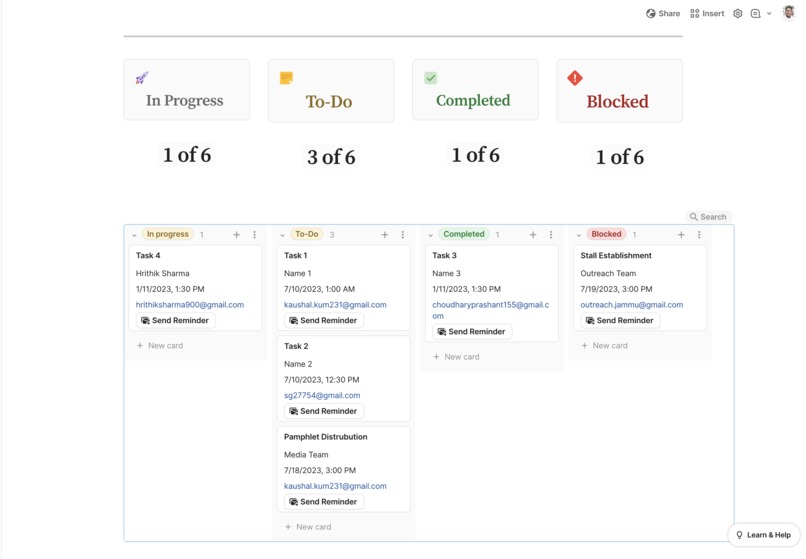Add a card via In progress plus icon
The height and width of the screenshot is (559, 806).
[236, 235]
